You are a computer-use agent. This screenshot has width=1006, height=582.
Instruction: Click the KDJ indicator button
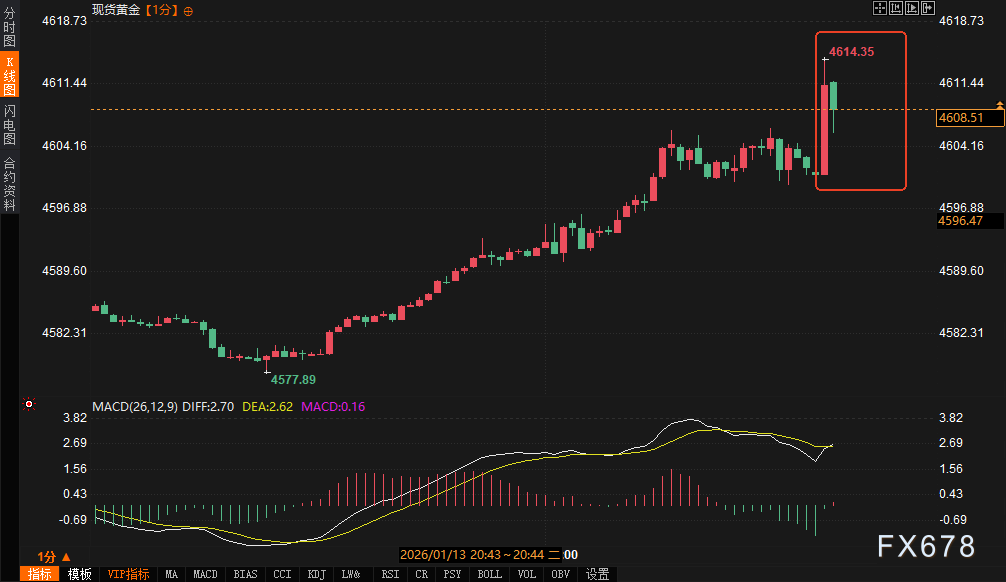(x=316, y=574)
